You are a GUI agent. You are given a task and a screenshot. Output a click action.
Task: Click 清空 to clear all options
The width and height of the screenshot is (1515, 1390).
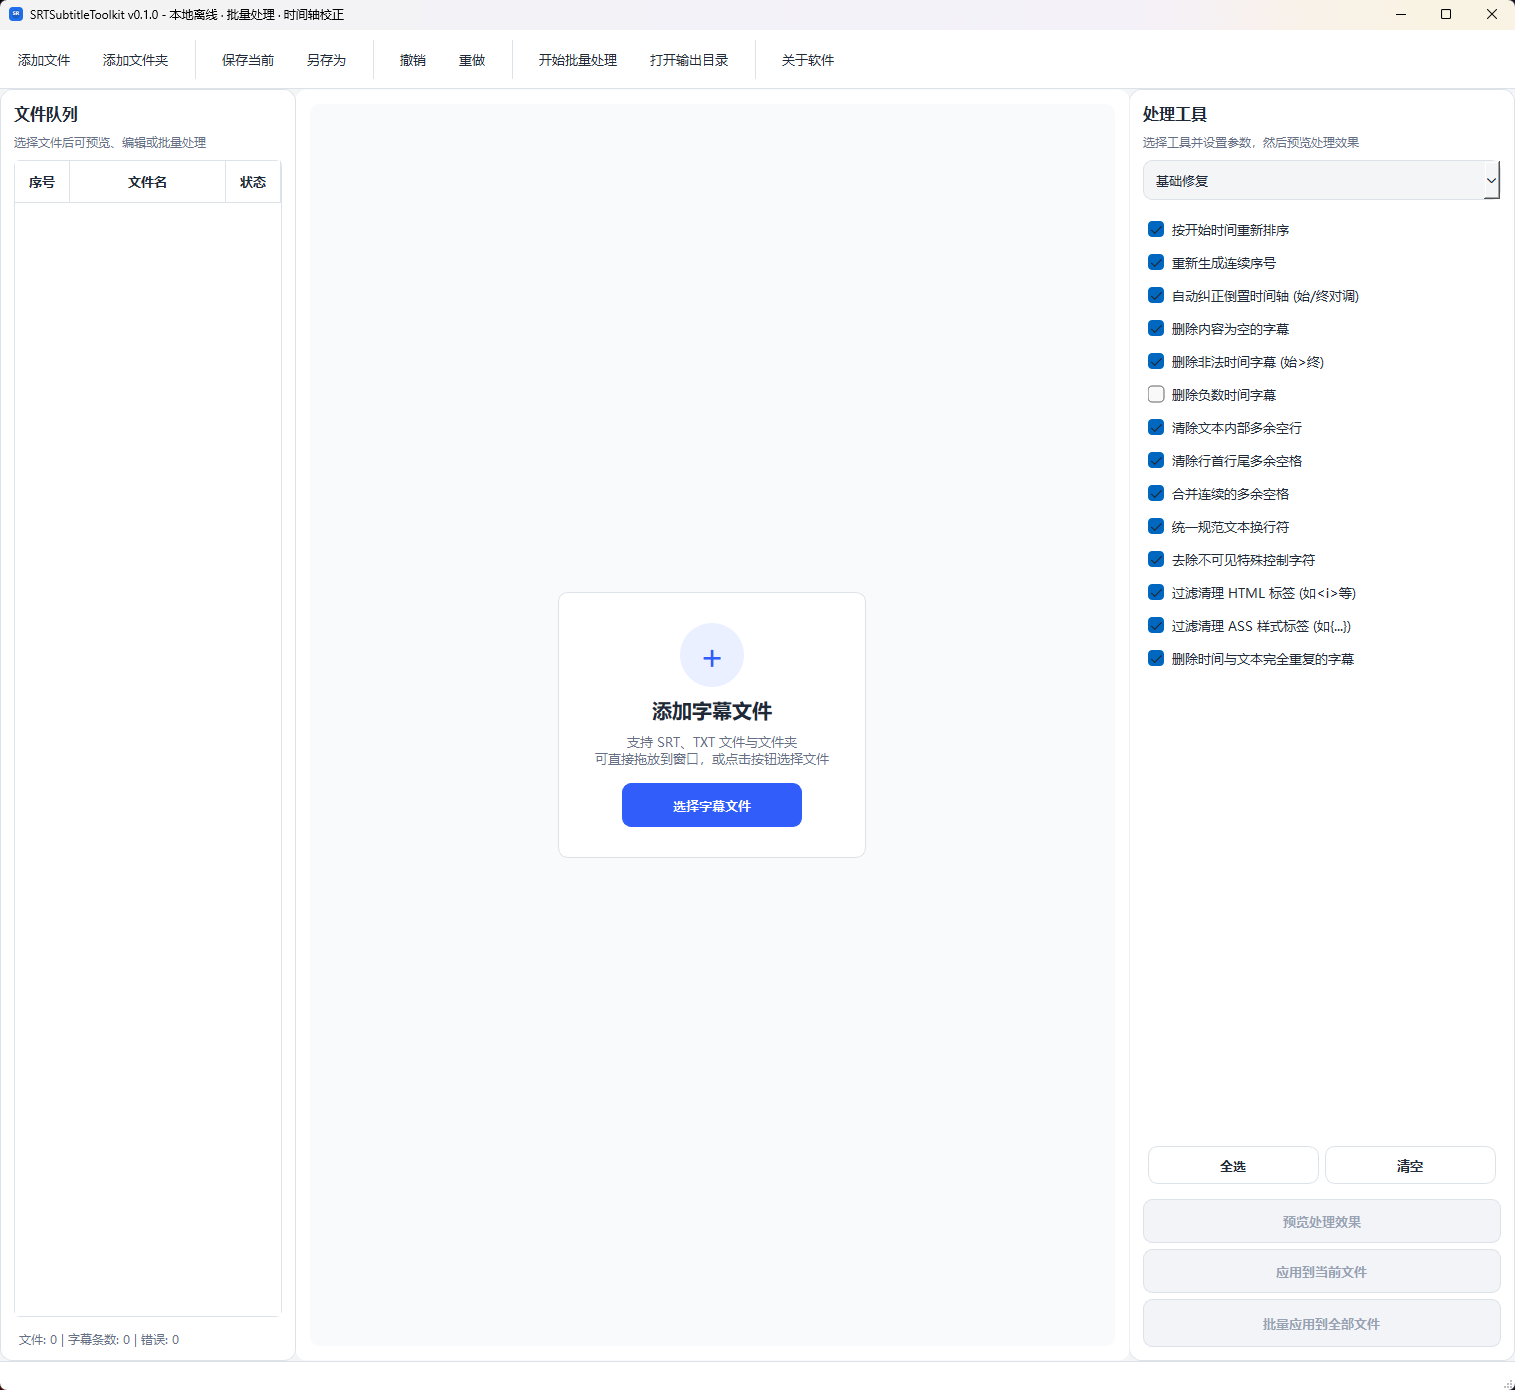1410,1166
